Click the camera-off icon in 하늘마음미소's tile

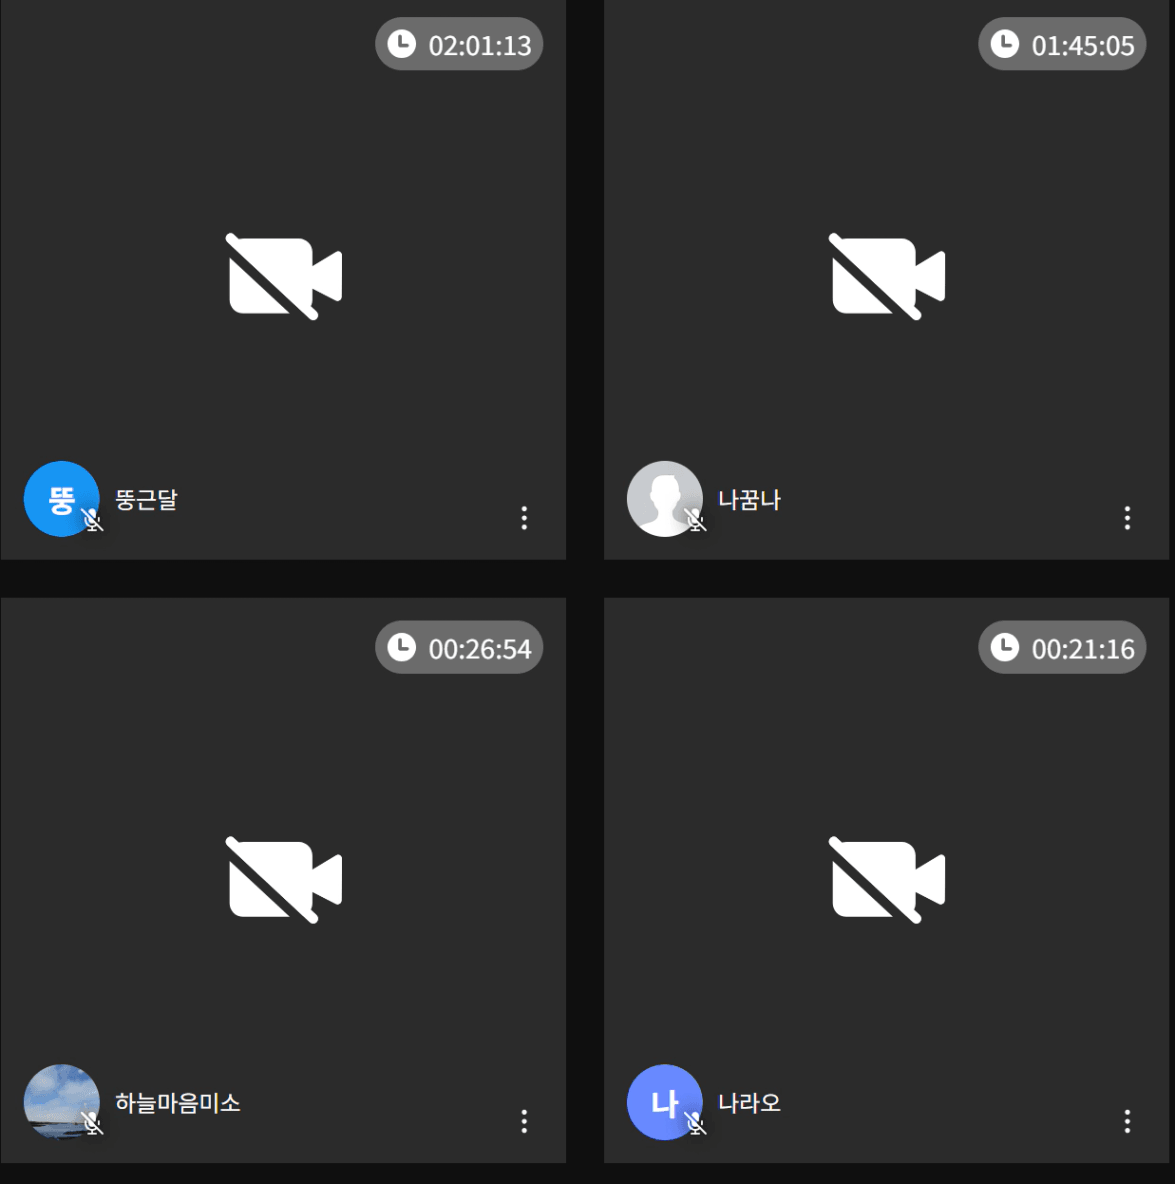pyautogui.click(x=284, y=880)
